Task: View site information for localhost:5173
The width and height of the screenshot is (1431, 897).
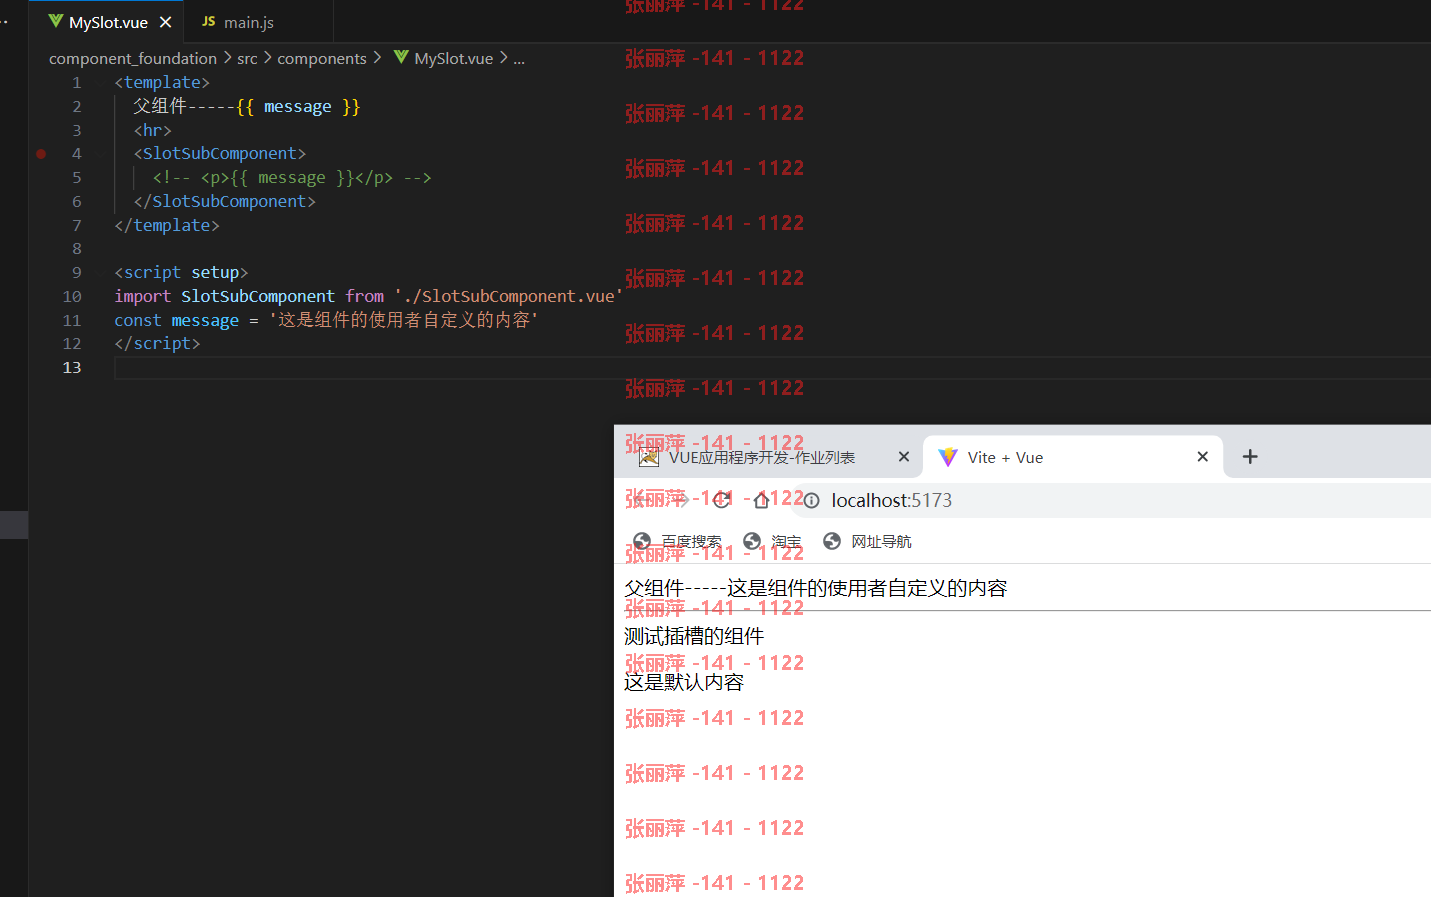Action: (812, 501)
